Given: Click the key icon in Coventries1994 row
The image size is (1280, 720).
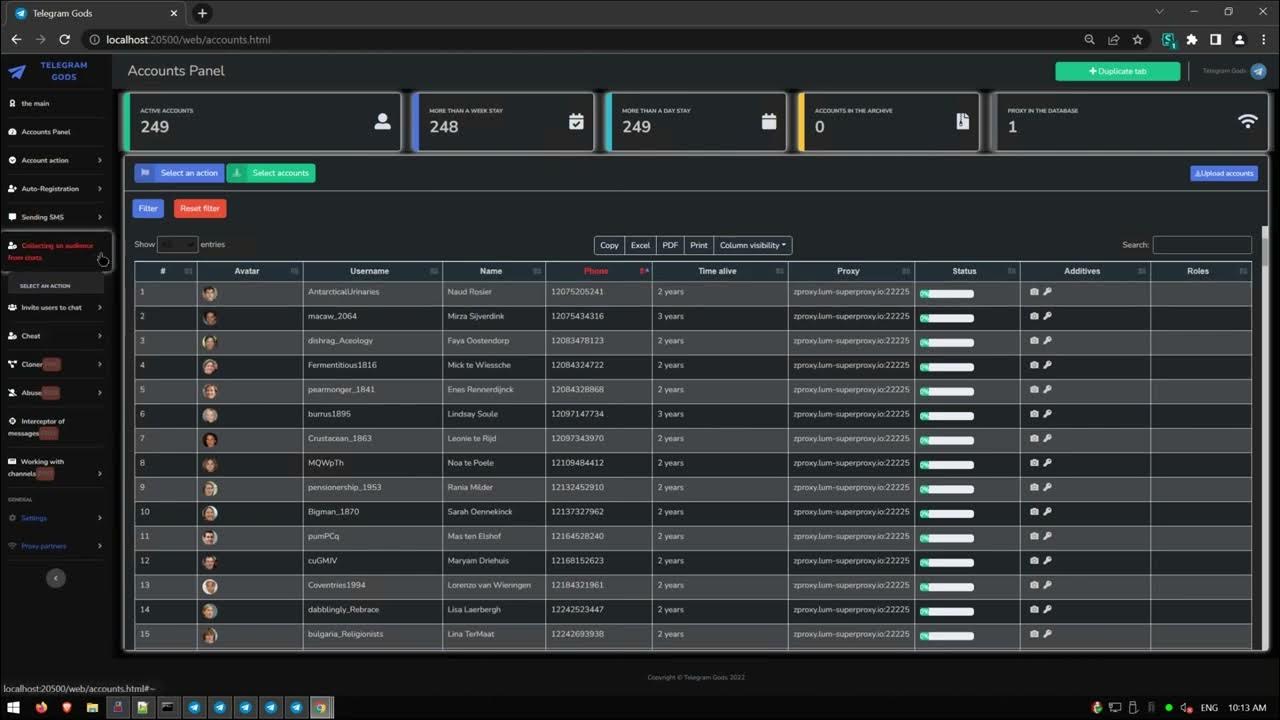Looking at the screenshot, I should point(1048,585).
